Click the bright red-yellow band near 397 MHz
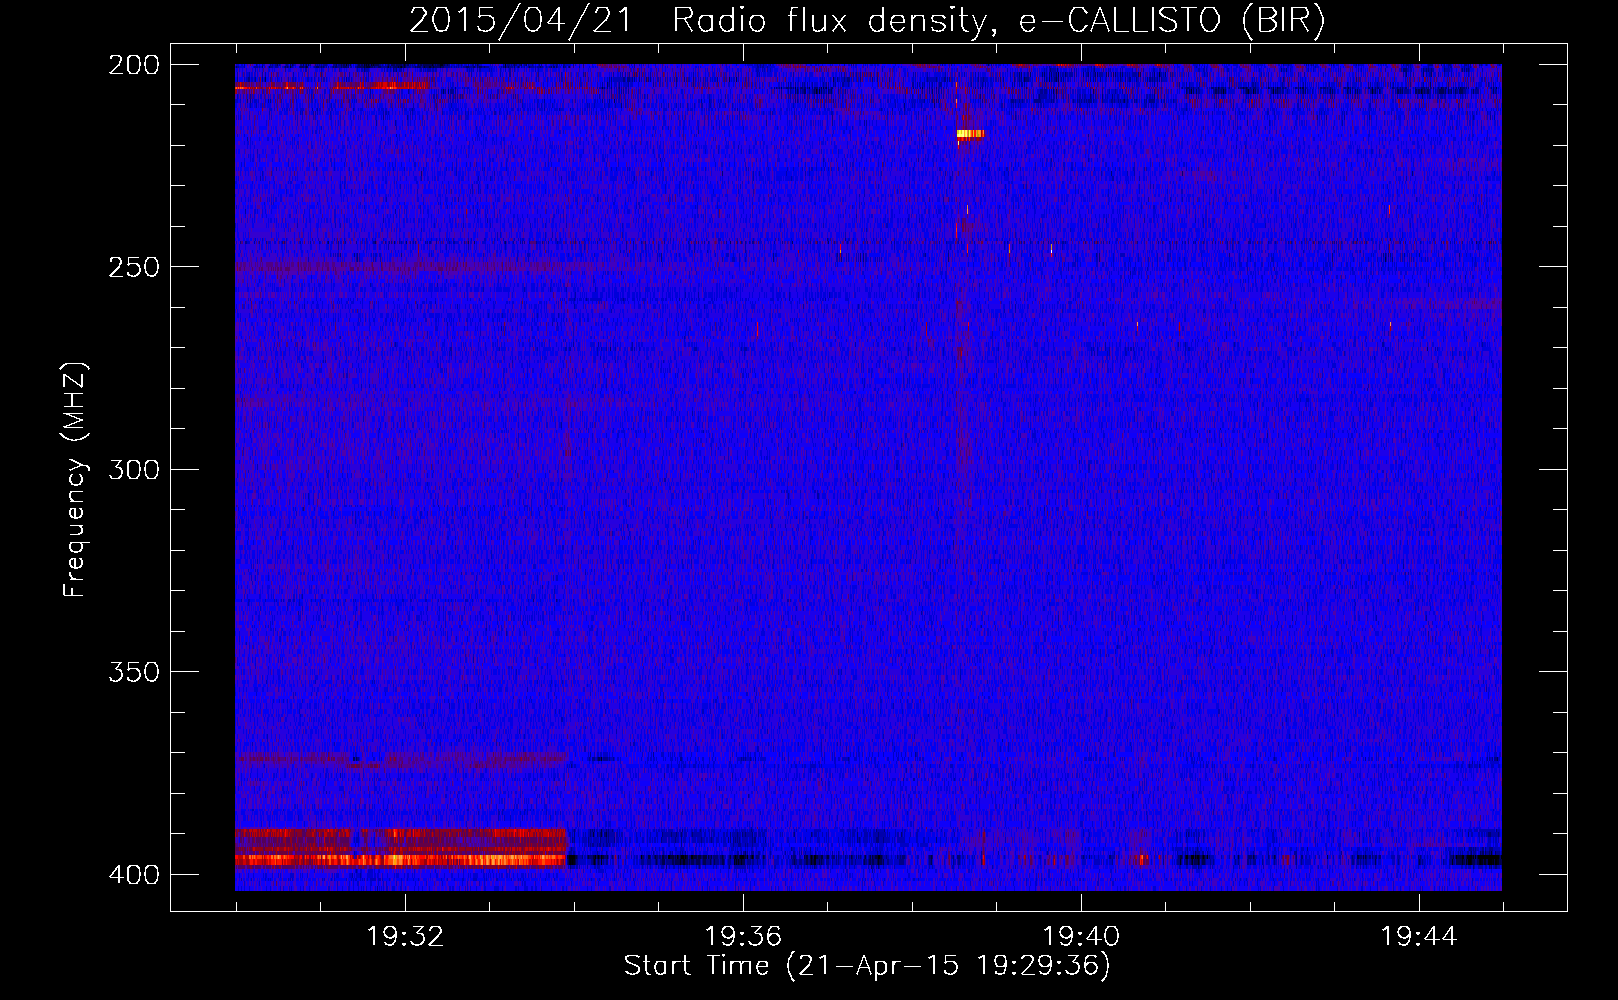The image size is (1618, 1000). [x=401, y=859]
